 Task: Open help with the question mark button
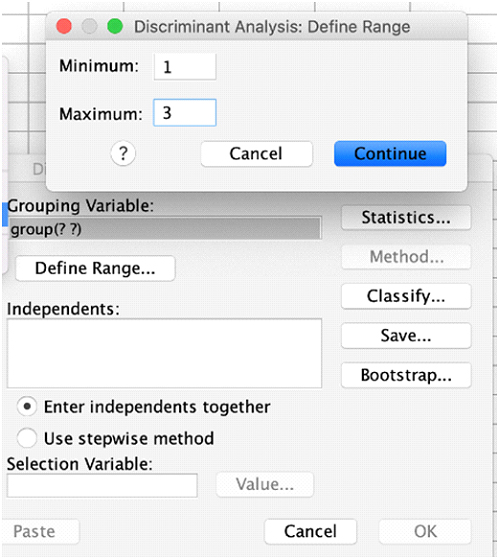[x=123, y=154]
